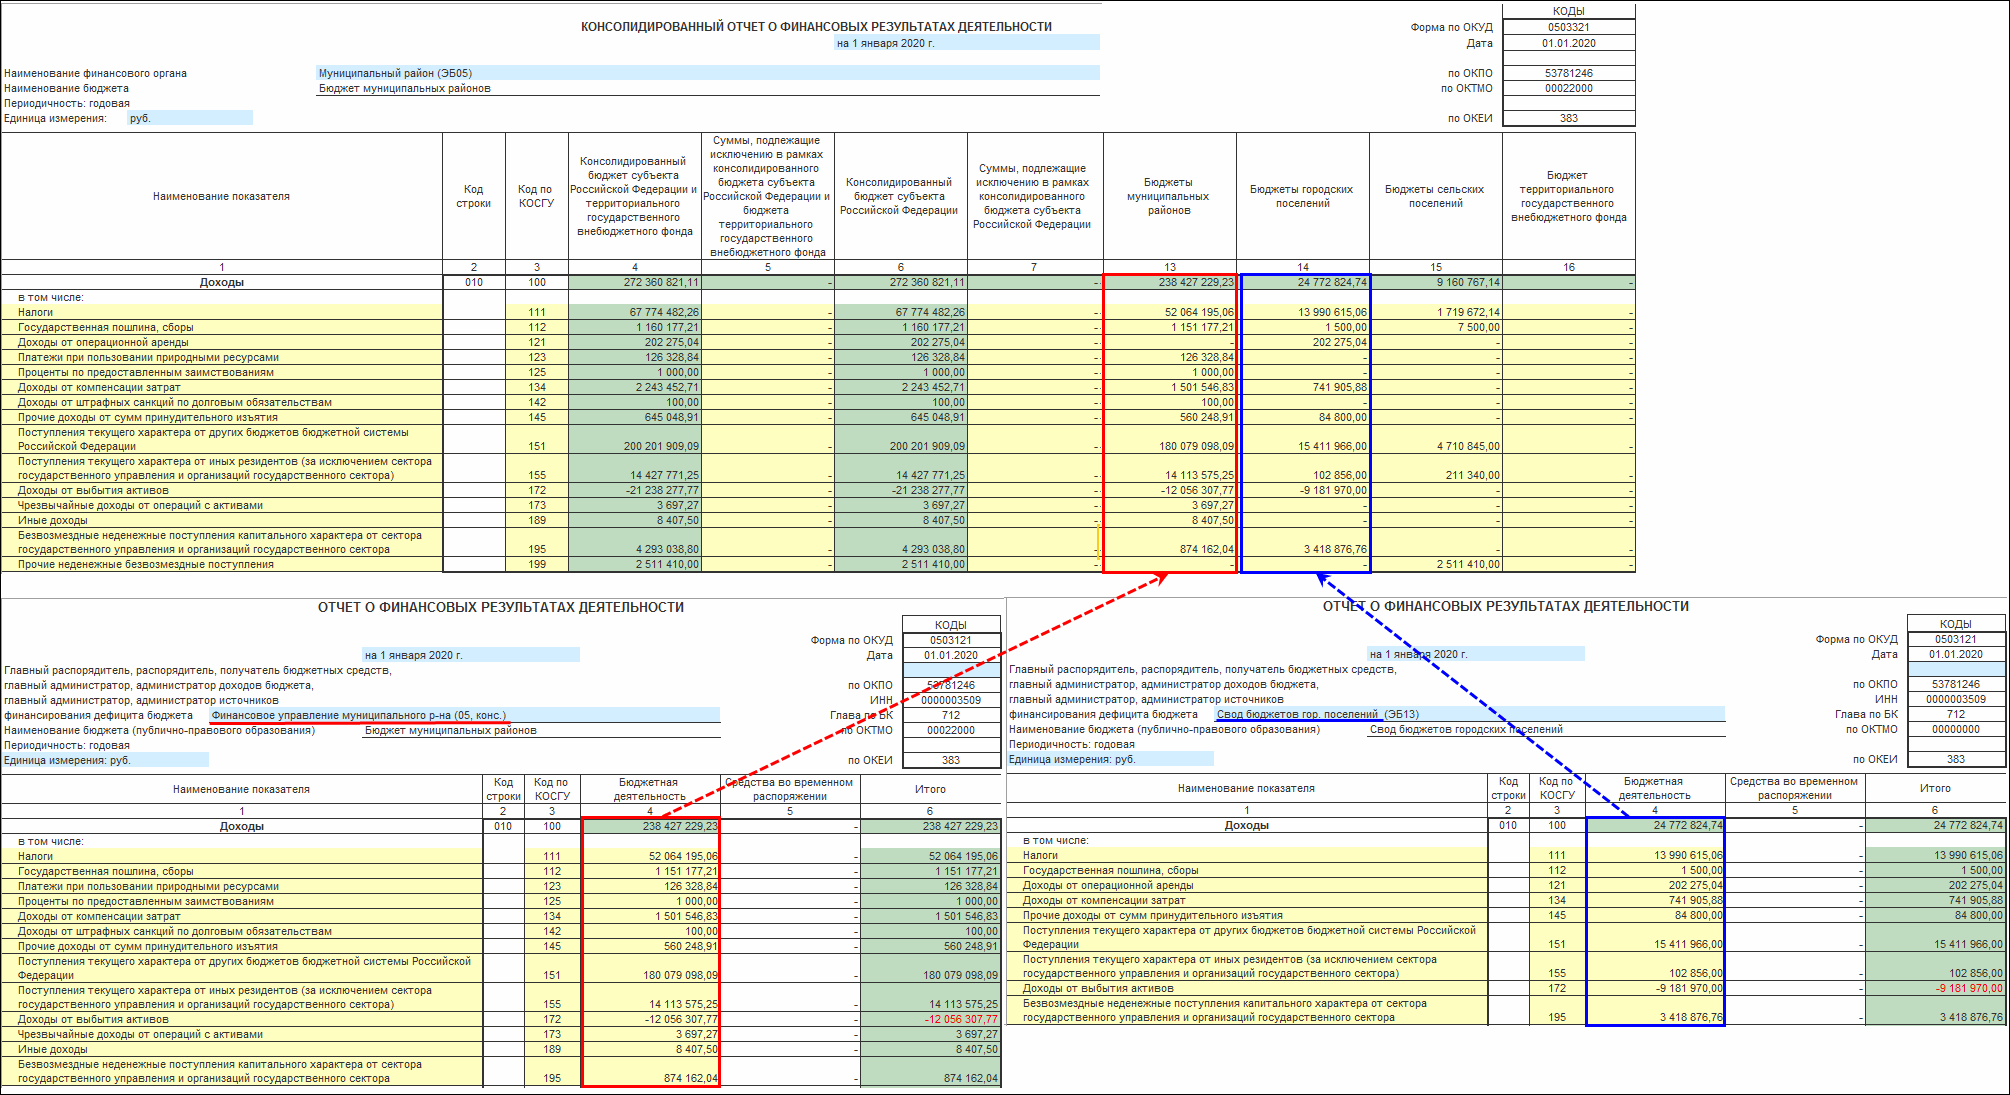Select the 'Муниципальный район (ЭБ05)' financial body field

coord(708,73)
